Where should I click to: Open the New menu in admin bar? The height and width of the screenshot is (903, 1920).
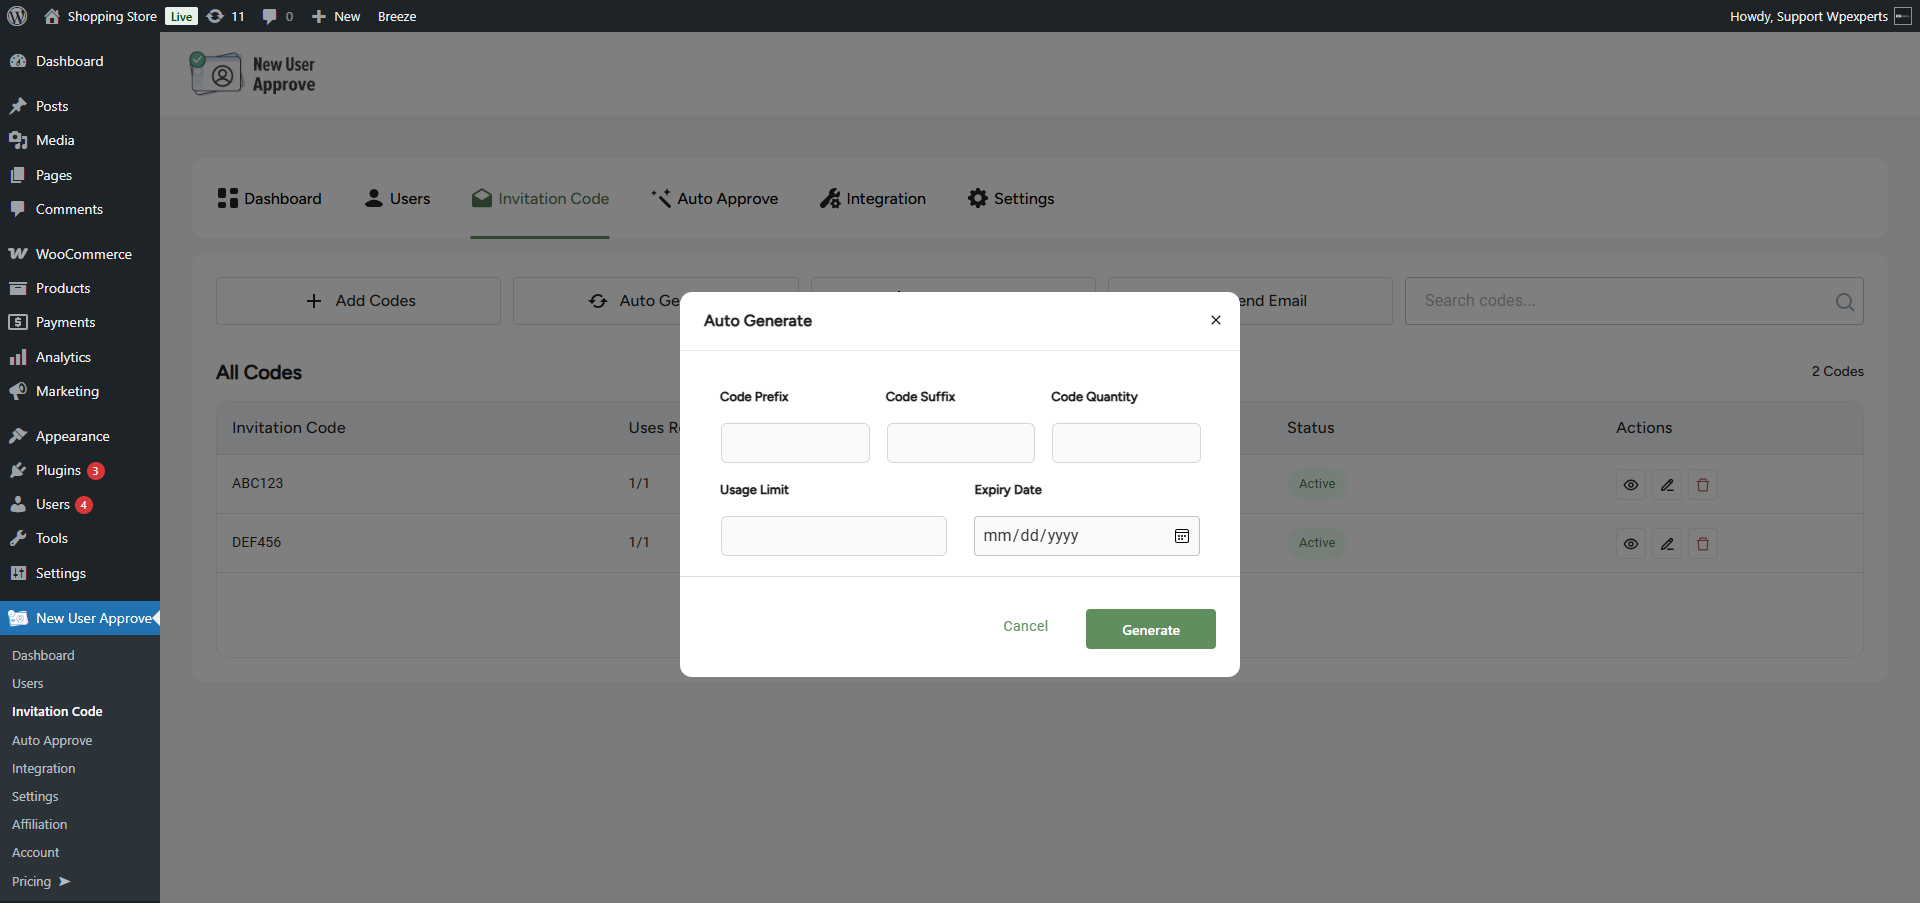(336, 16)
